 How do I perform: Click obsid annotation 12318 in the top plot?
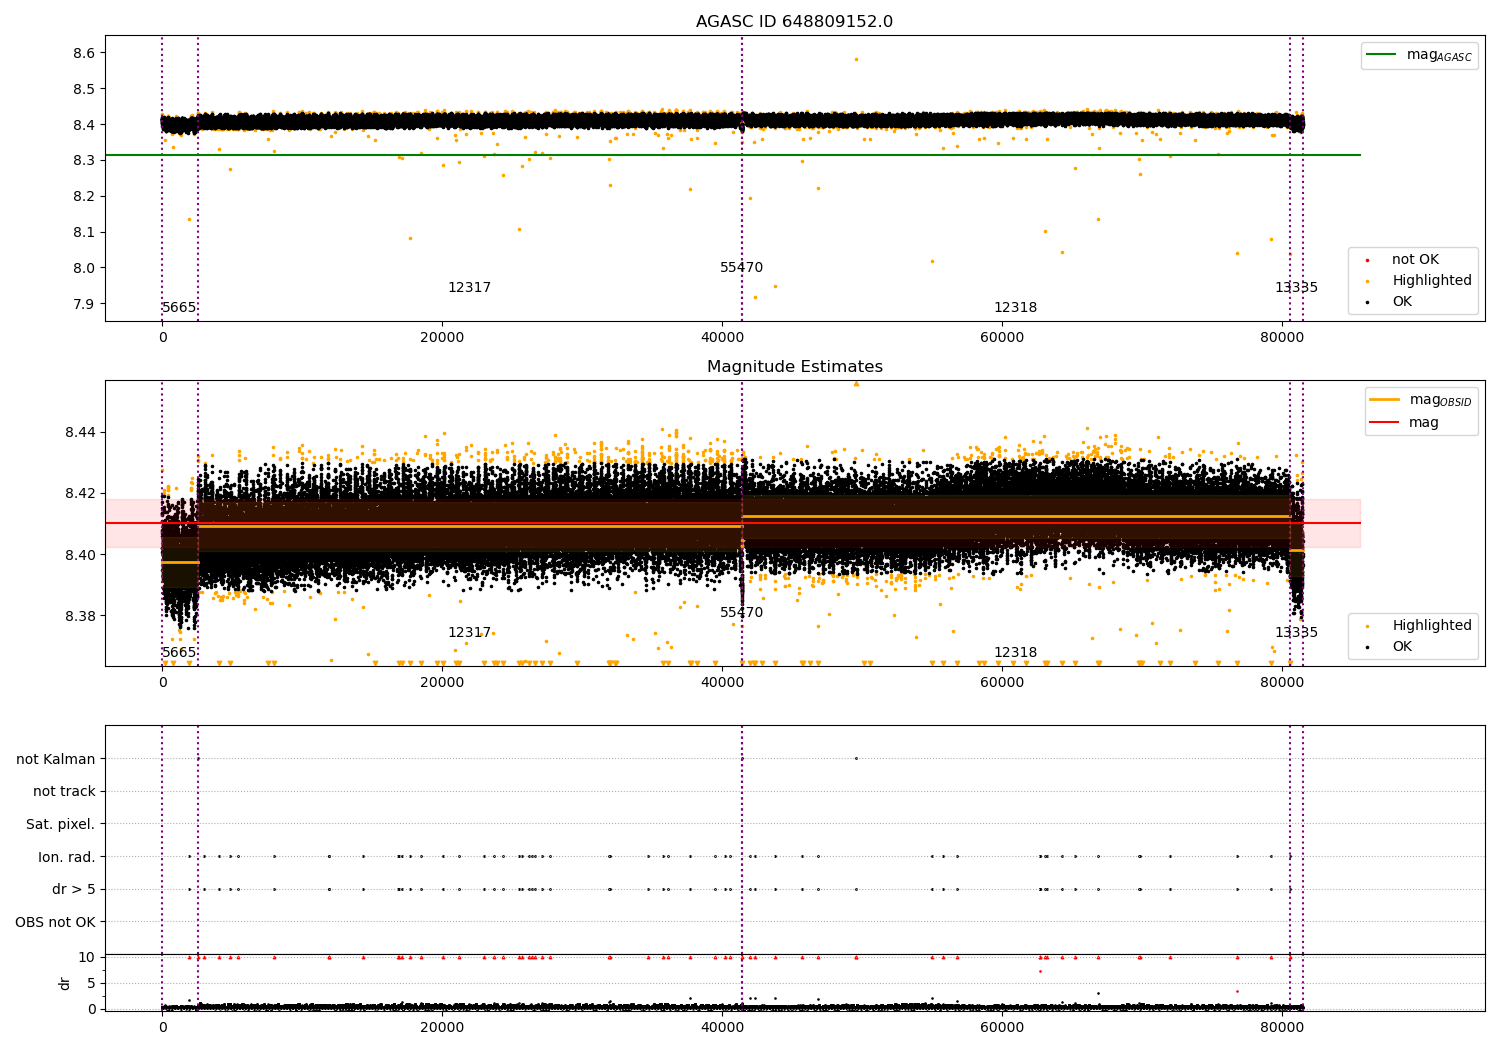1015,308
